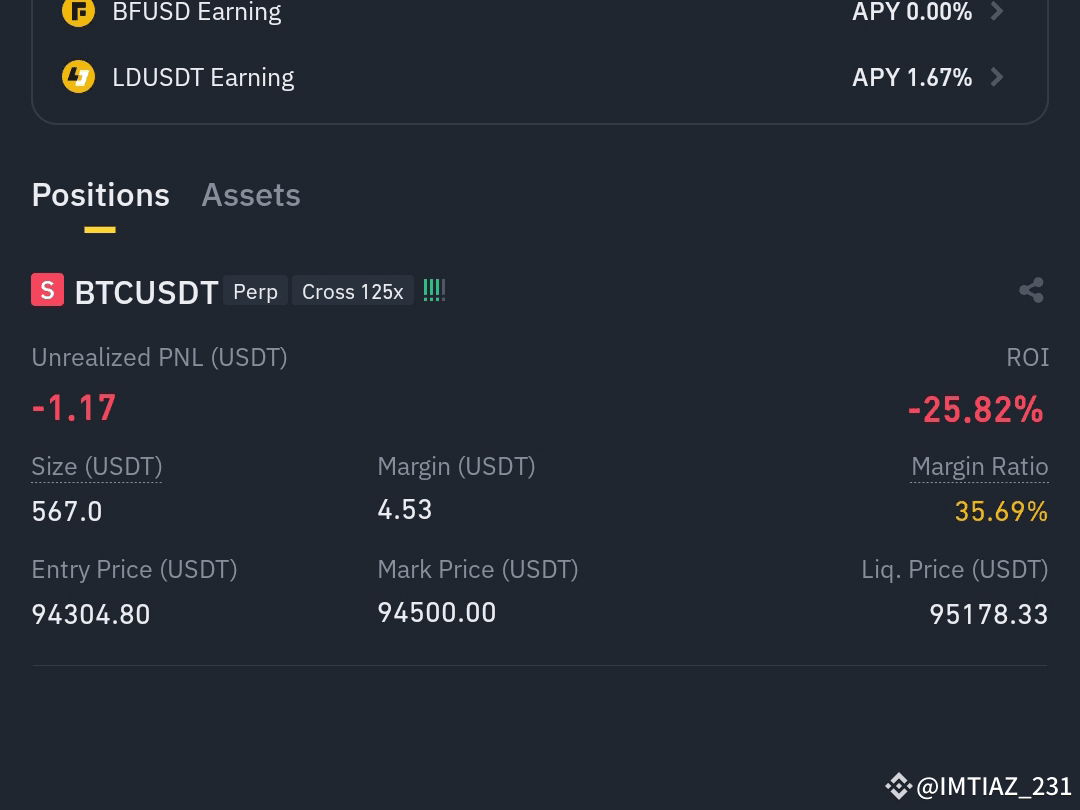Image resolution: width=1080 pixels, height=810 pixels.
Task: Click the BFUSD coin icon
Action: coord(79,12)
